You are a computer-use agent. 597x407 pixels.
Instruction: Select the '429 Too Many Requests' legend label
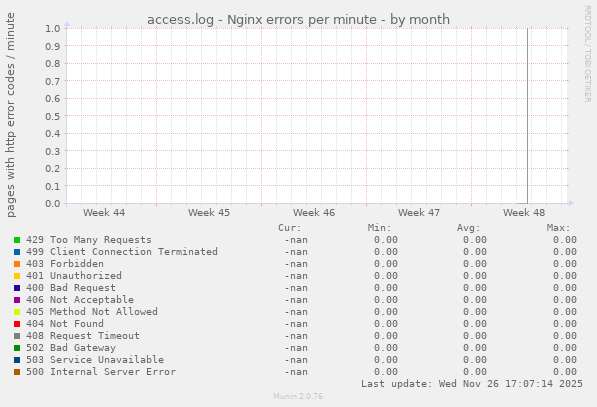89,240
